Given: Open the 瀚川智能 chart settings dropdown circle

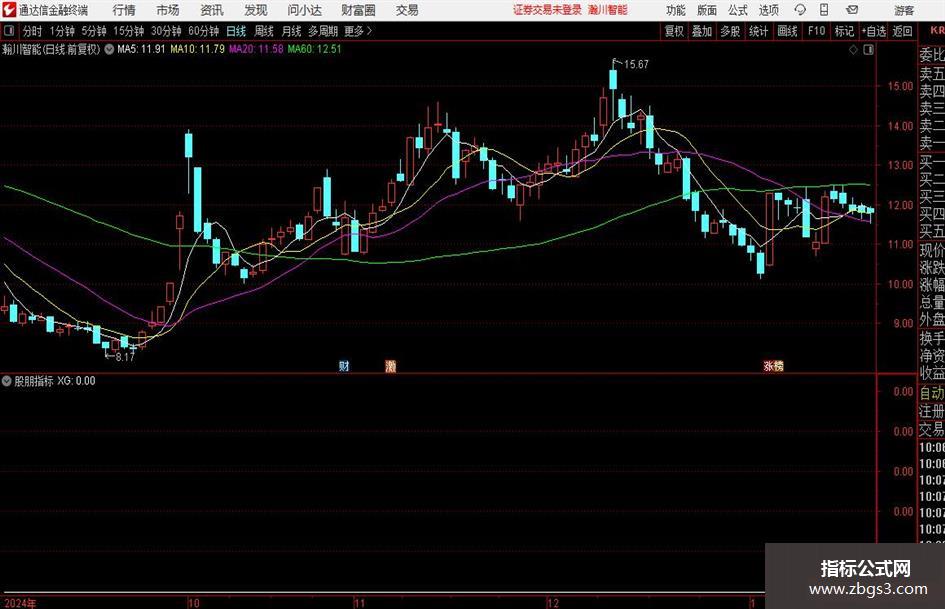Looking at the screenshot, I should [x=109, y=49].
